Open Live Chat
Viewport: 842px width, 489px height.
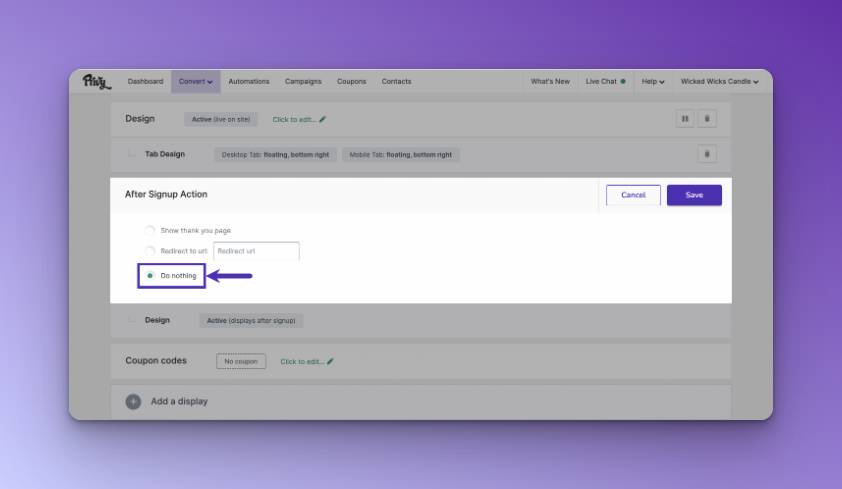(x=606, y=82)
